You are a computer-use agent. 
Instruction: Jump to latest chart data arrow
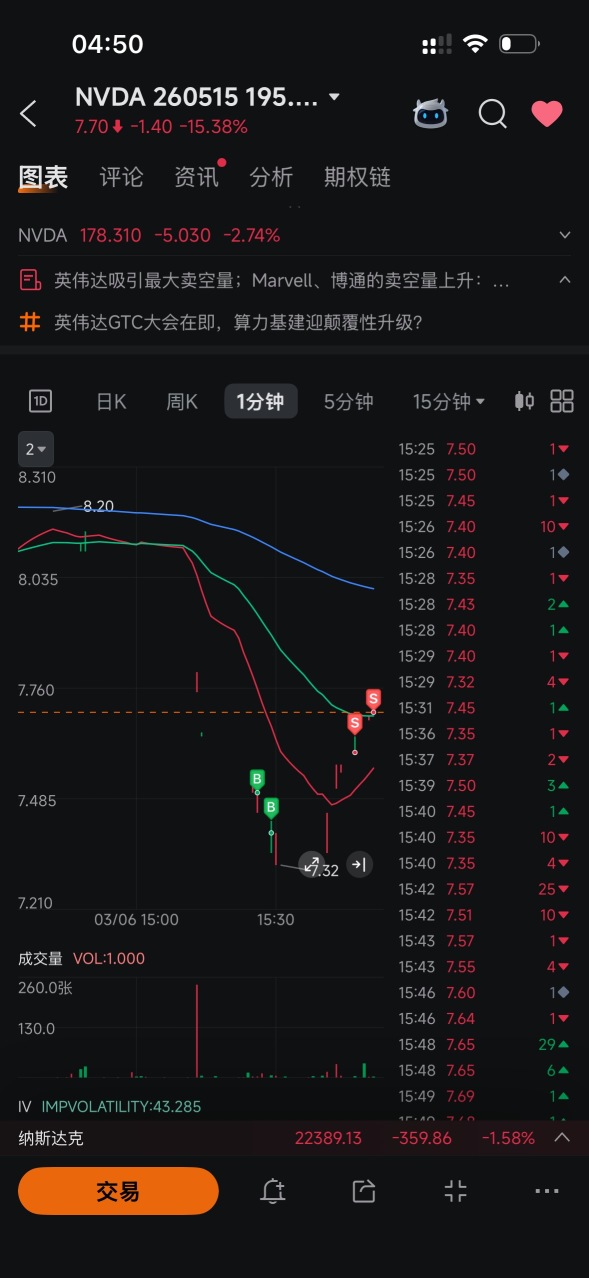(360, 864)
